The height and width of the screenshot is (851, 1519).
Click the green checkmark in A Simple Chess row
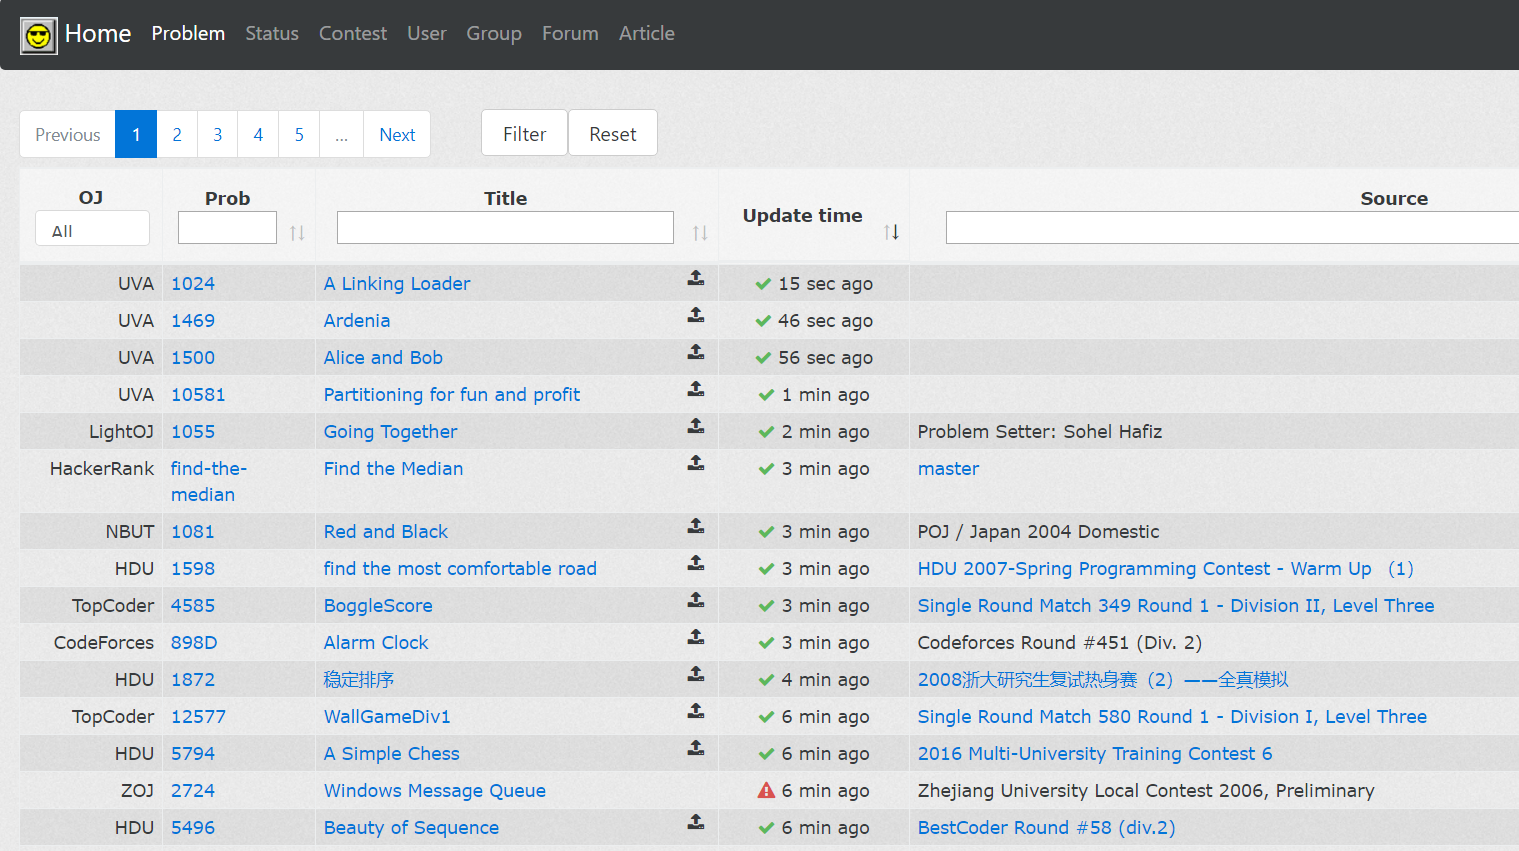(766, 754)
